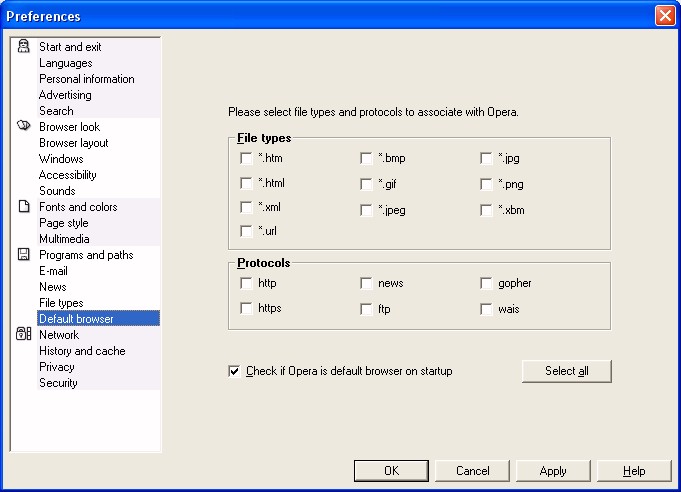The image size is (681, 492).
Task: Click the page icon beside Fonts and colors
Action: point(24,206)
